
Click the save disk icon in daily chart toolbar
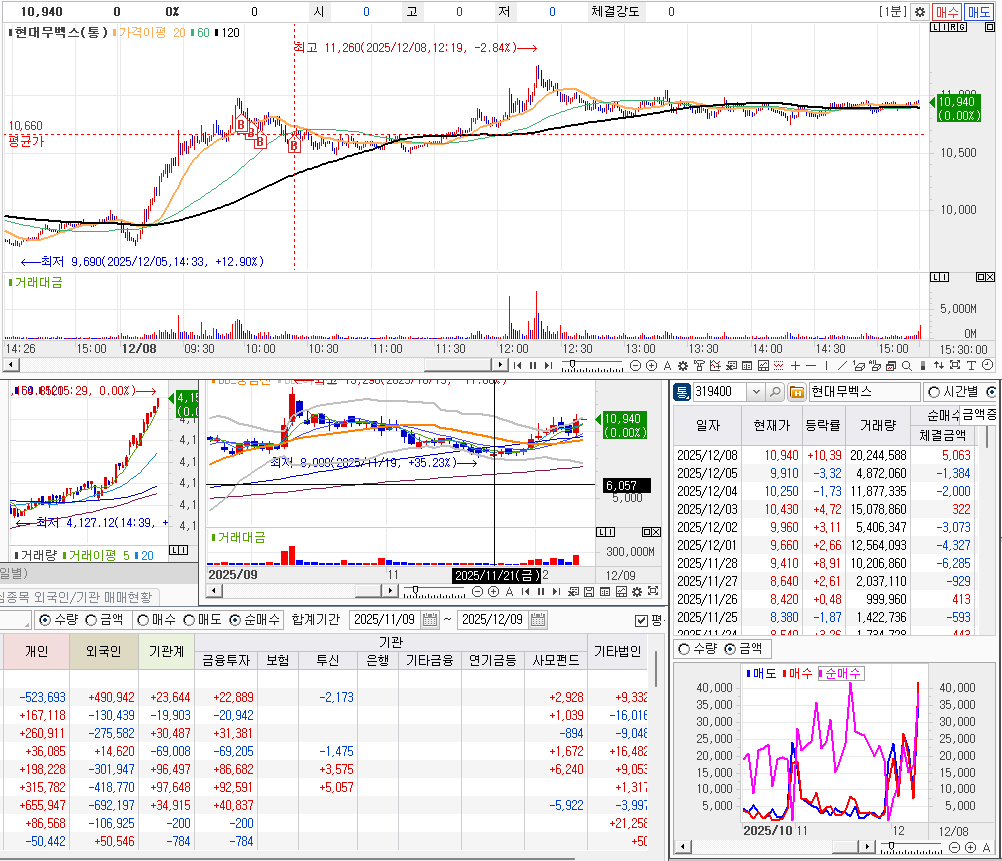click(x=589, y=592)
